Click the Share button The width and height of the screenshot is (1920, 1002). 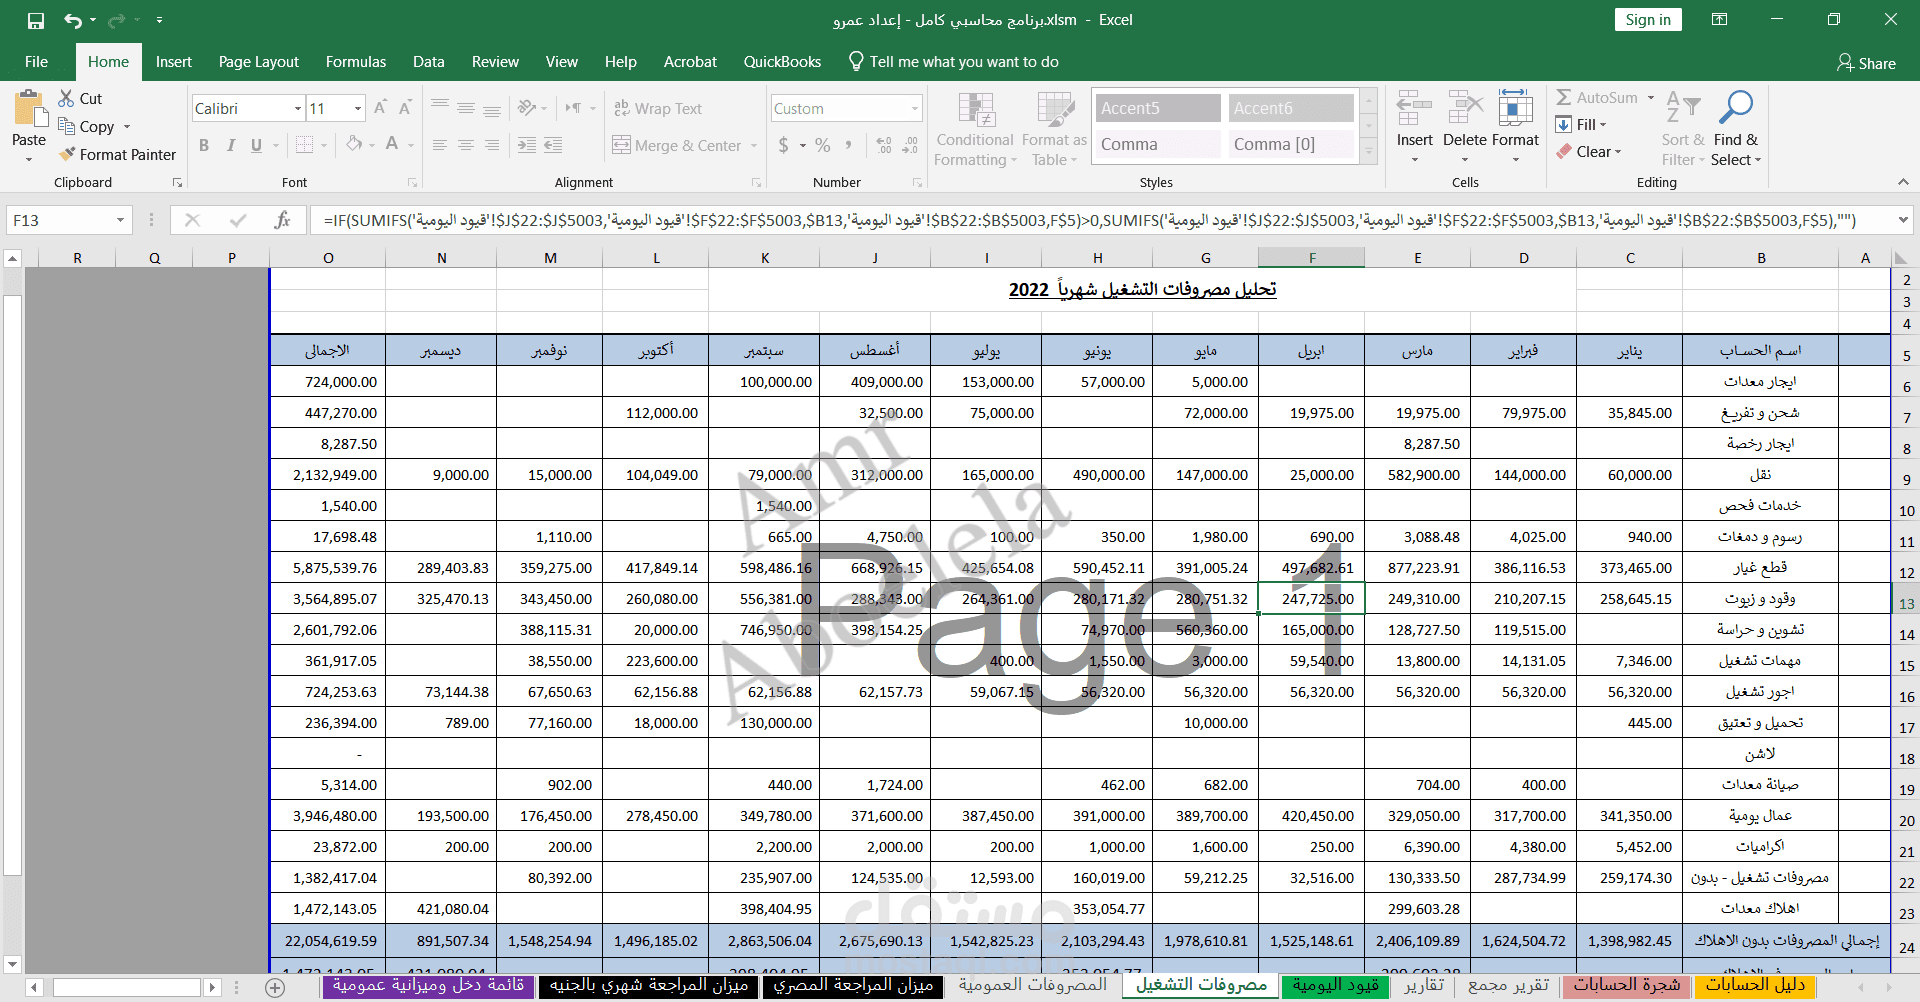point(1866,63)
